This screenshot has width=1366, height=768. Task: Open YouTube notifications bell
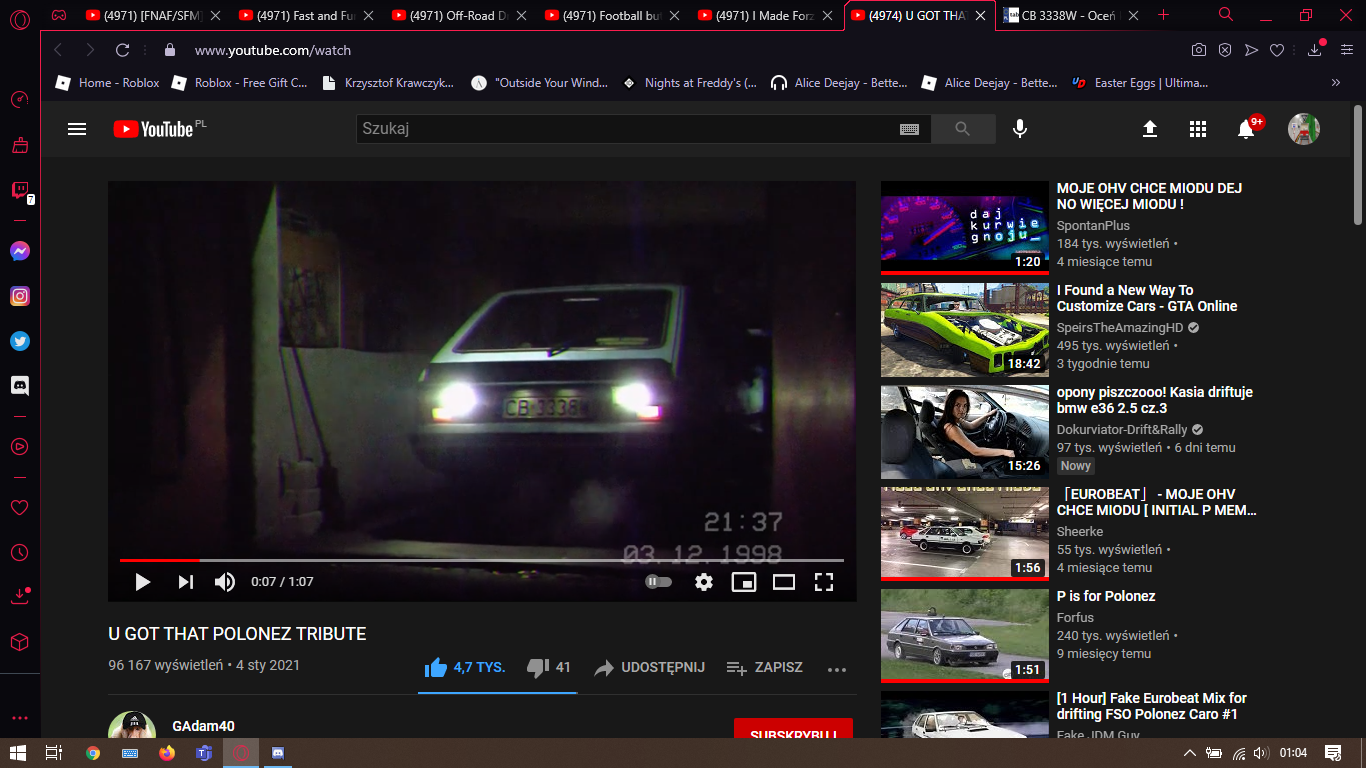[x=1246, y=129]
